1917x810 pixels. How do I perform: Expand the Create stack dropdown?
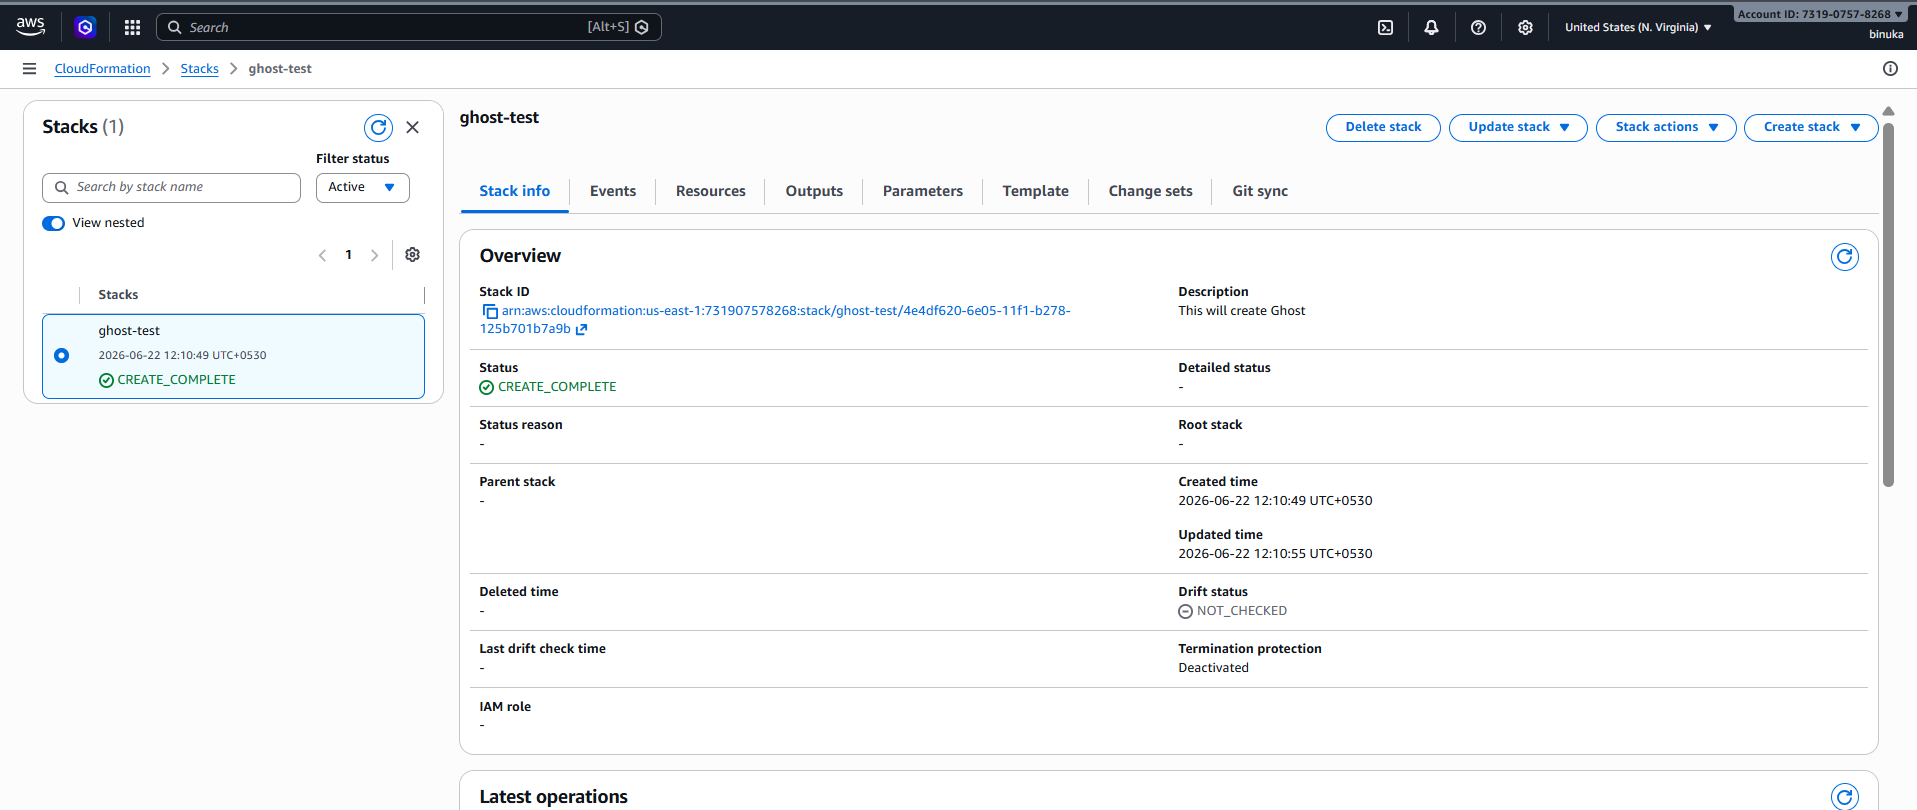tap(1811, 127)
